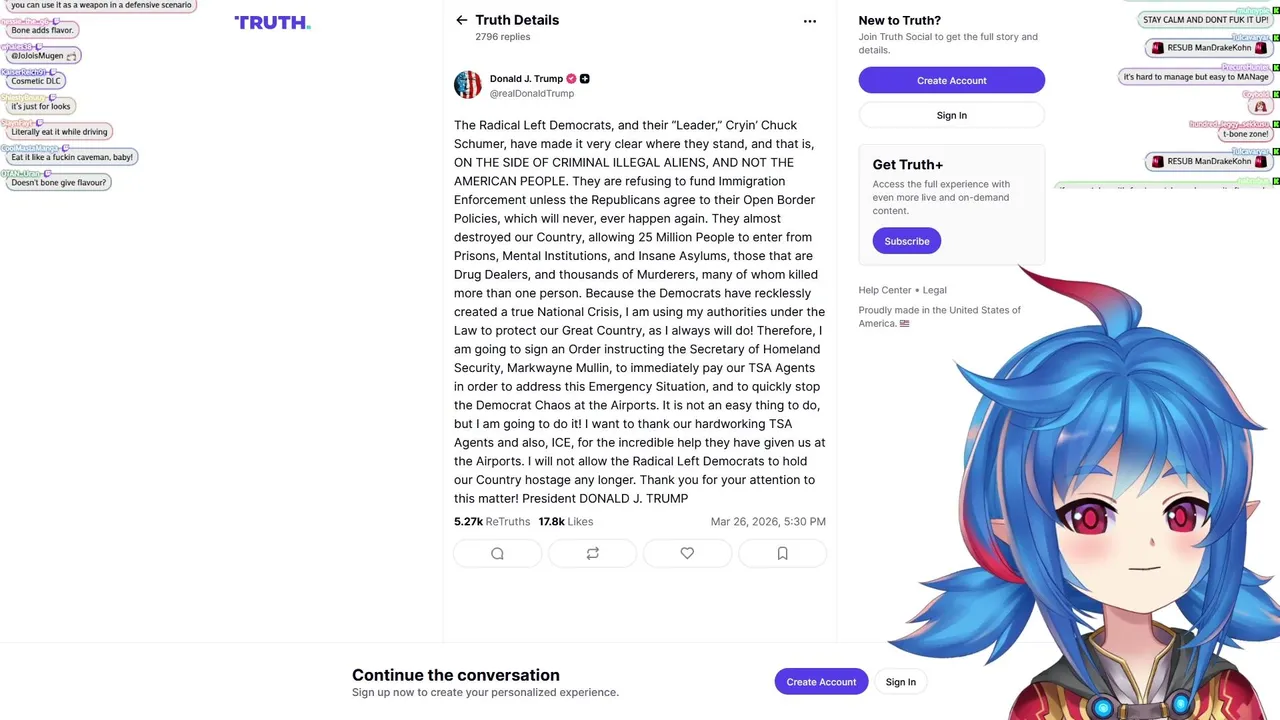Click the @realDonaldTrump handle
Screen dimensions: 1280x720
click(x=531, y=94)
